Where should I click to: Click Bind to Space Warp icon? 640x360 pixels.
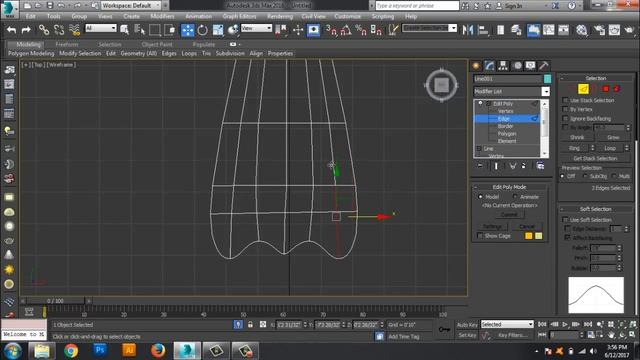[x=74, y=30]
